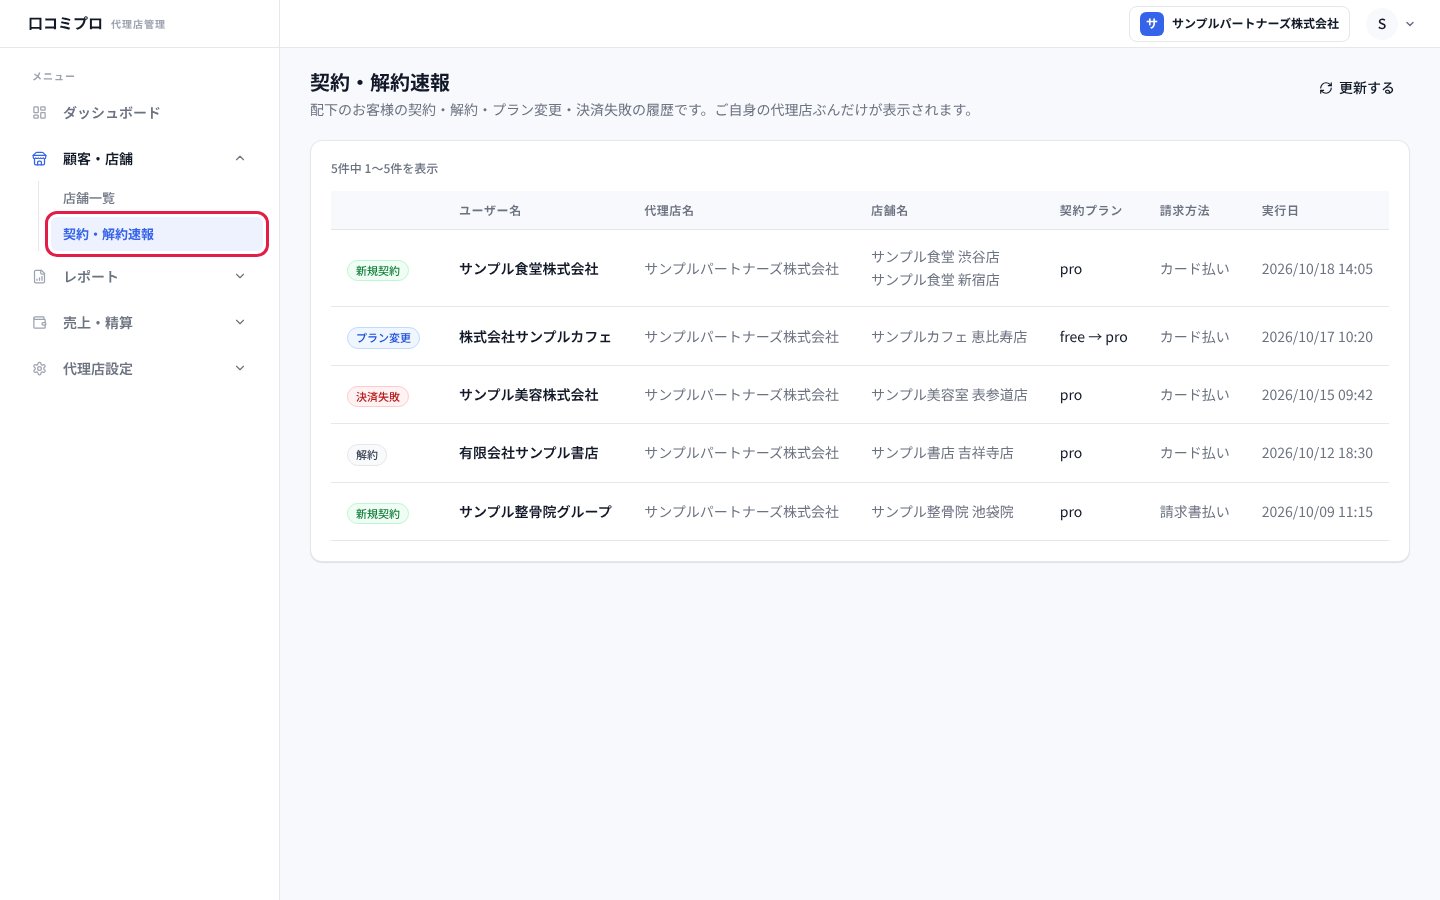Click the 決済失敗 status badge

pyautogui.click(x=378, y=397)
